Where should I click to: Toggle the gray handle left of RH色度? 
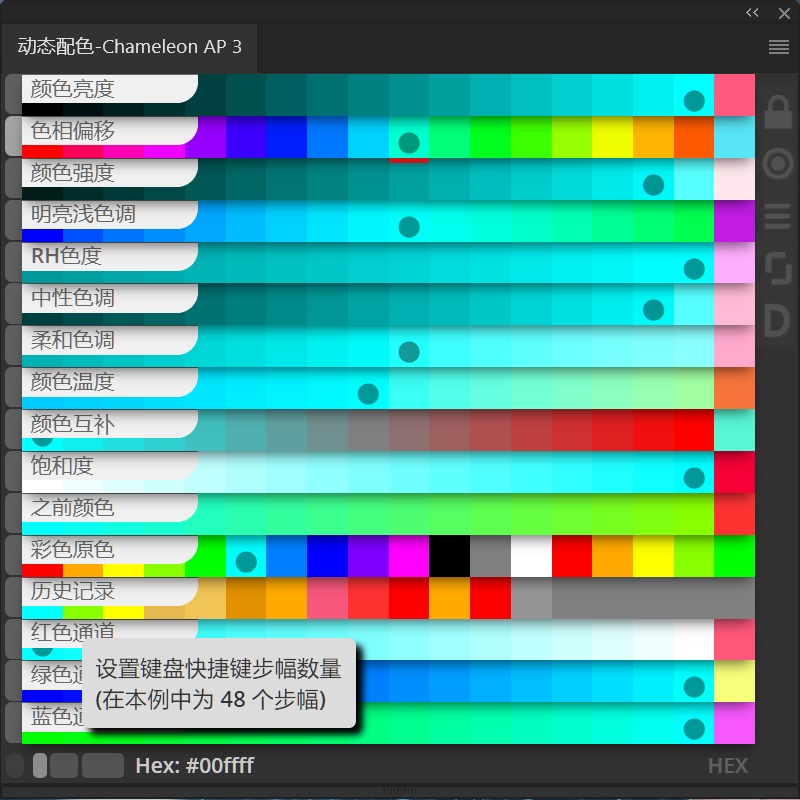tap(13, 262)
